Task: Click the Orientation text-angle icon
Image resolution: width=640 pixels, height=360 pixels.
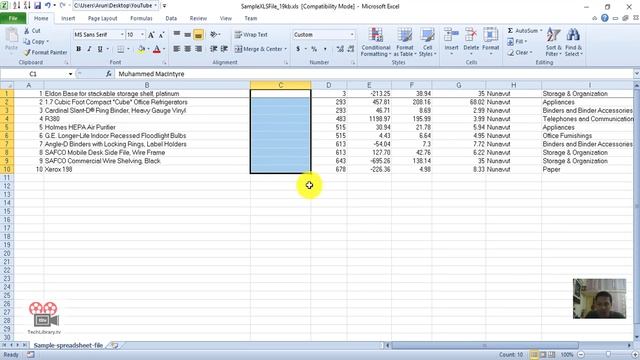Action: tap(213, 35)
